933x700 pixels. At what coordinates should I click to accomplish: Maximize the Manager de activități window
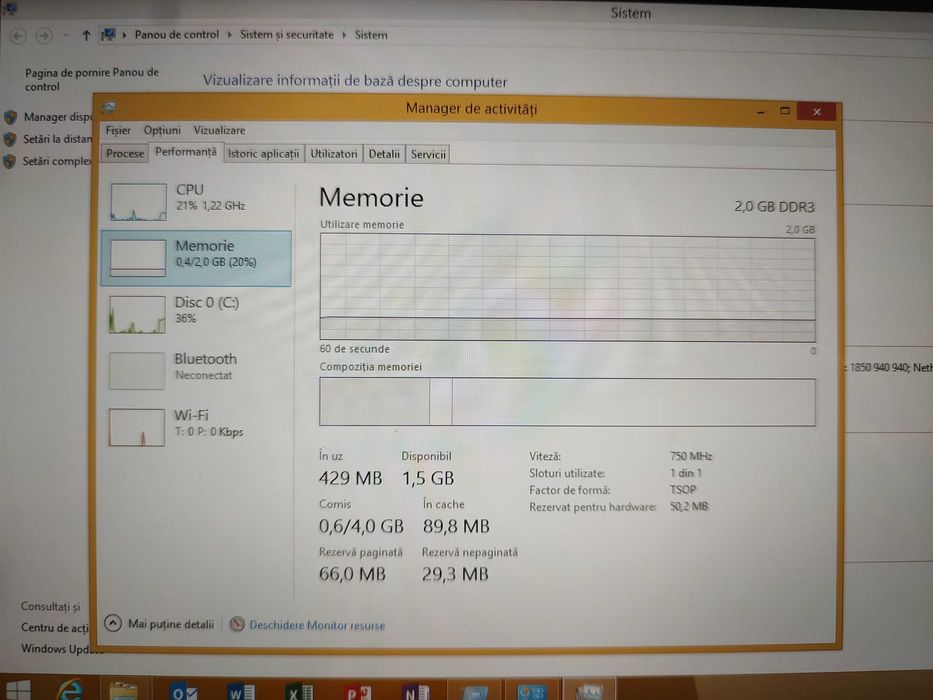[785, 111]
